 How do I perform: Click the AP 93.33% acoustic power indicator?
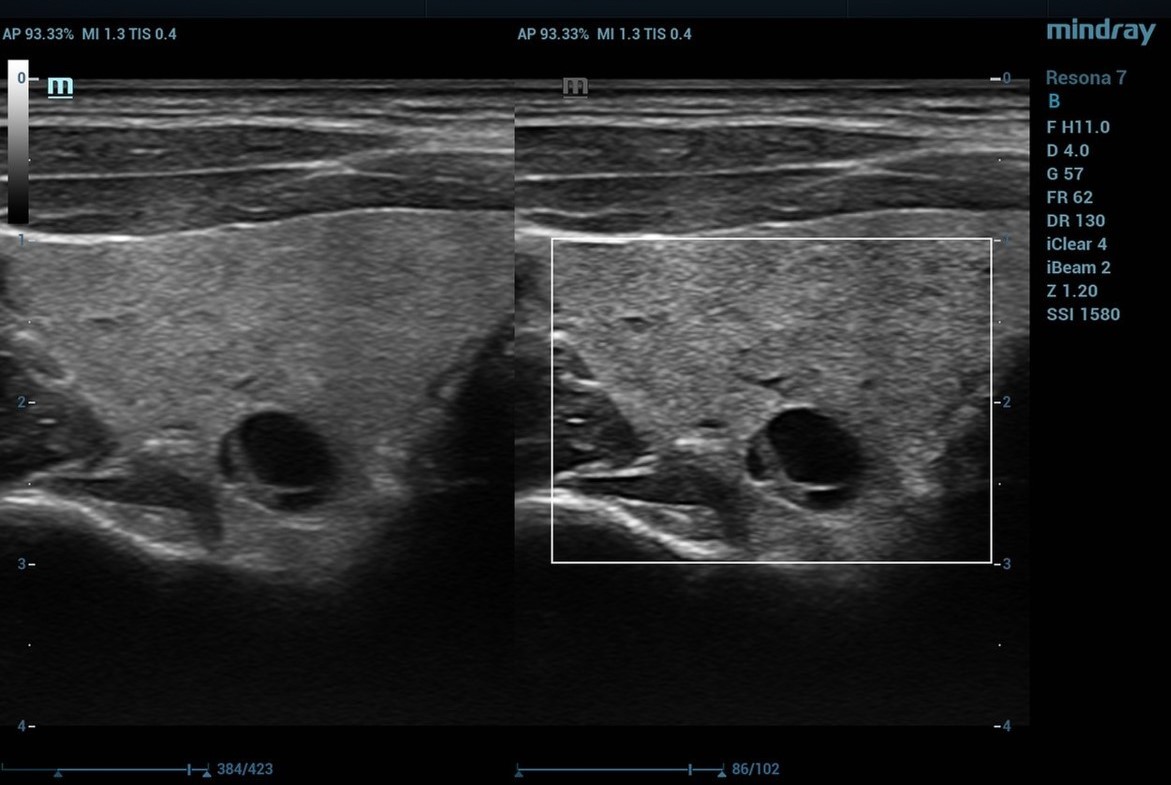point(40,33)
